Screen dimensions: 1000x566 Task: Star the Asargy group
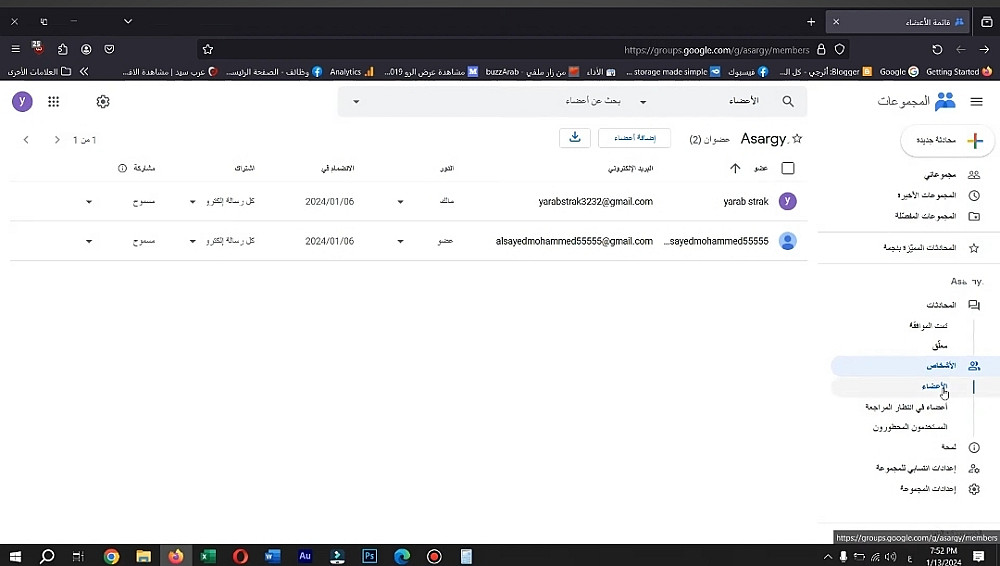tap(797, 138)
